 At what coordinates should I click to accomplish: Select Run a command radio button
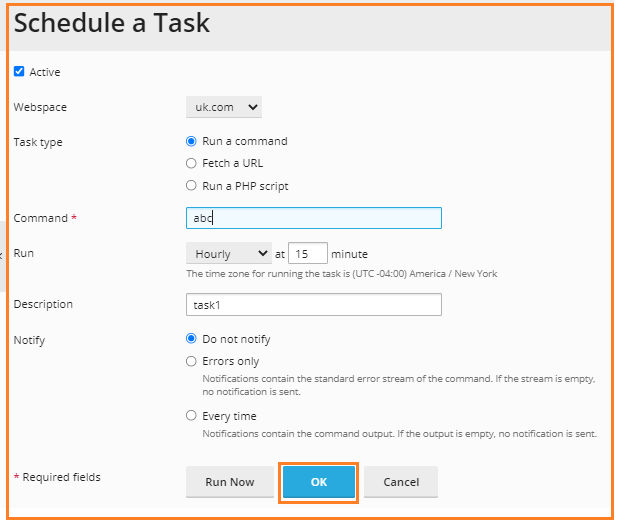[x=191, y=141]
